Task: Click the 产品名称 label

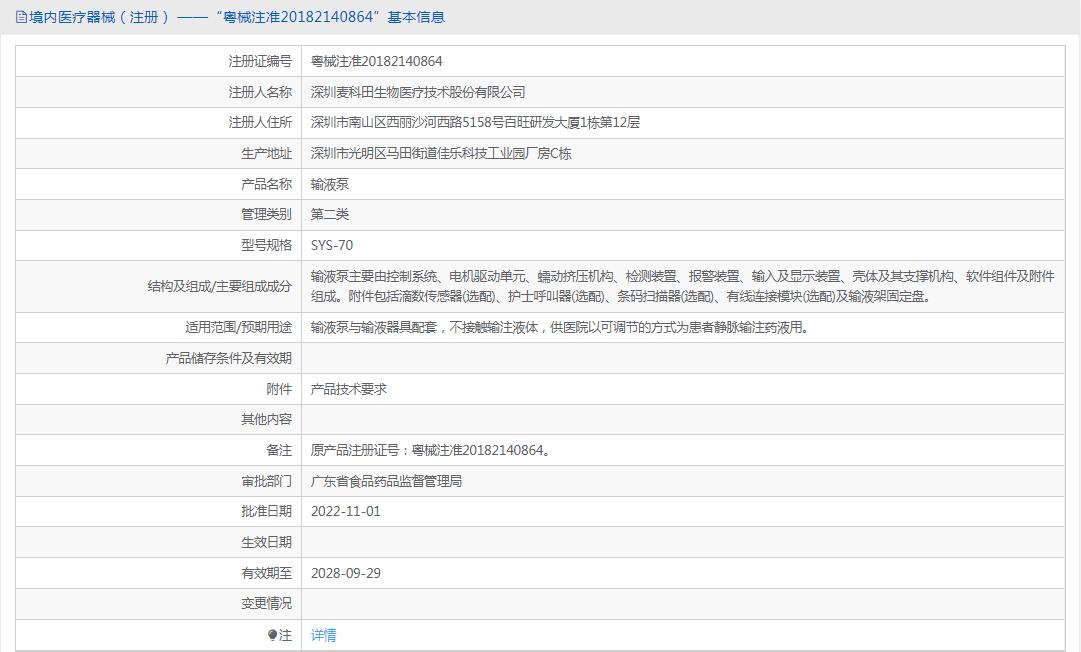Action: [266, 184]
